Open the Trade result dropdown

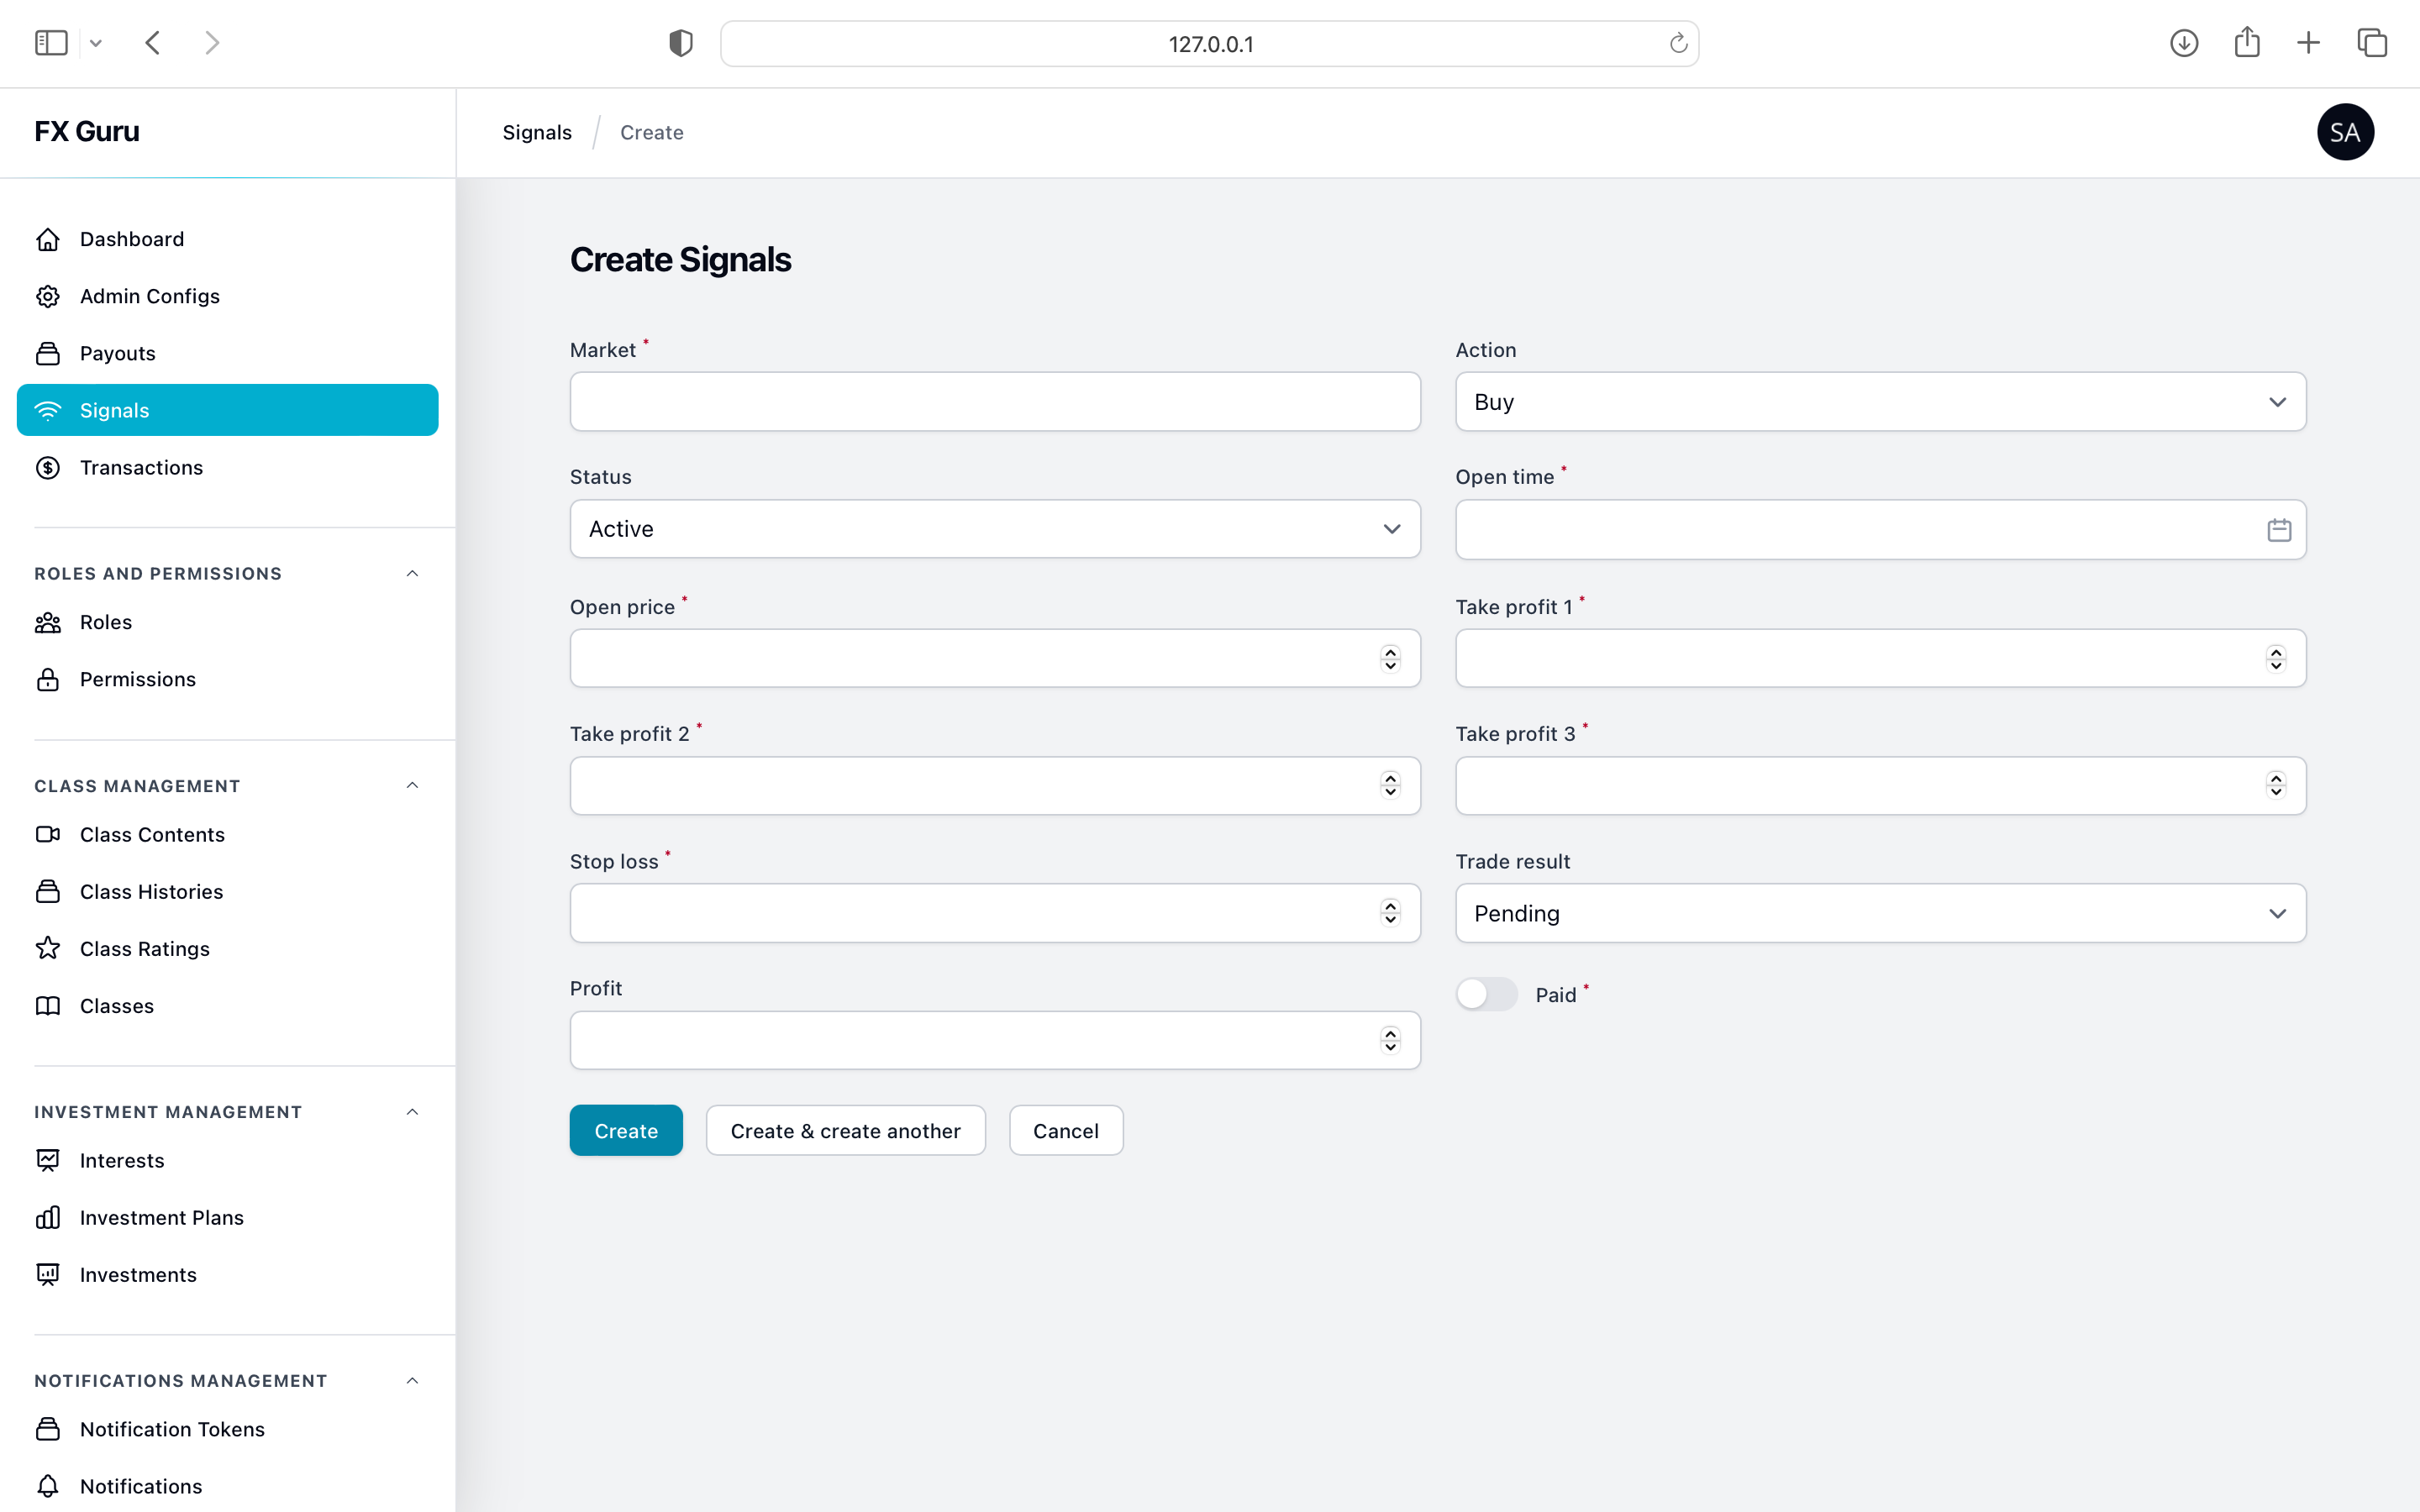[1880, 913]
